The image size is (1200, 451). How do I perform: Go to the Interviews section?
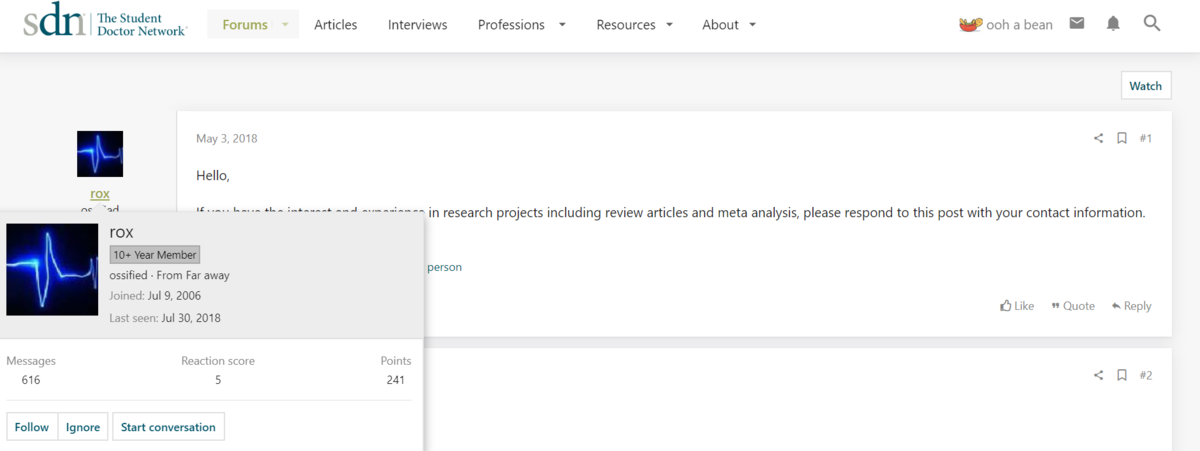[418, 24]
